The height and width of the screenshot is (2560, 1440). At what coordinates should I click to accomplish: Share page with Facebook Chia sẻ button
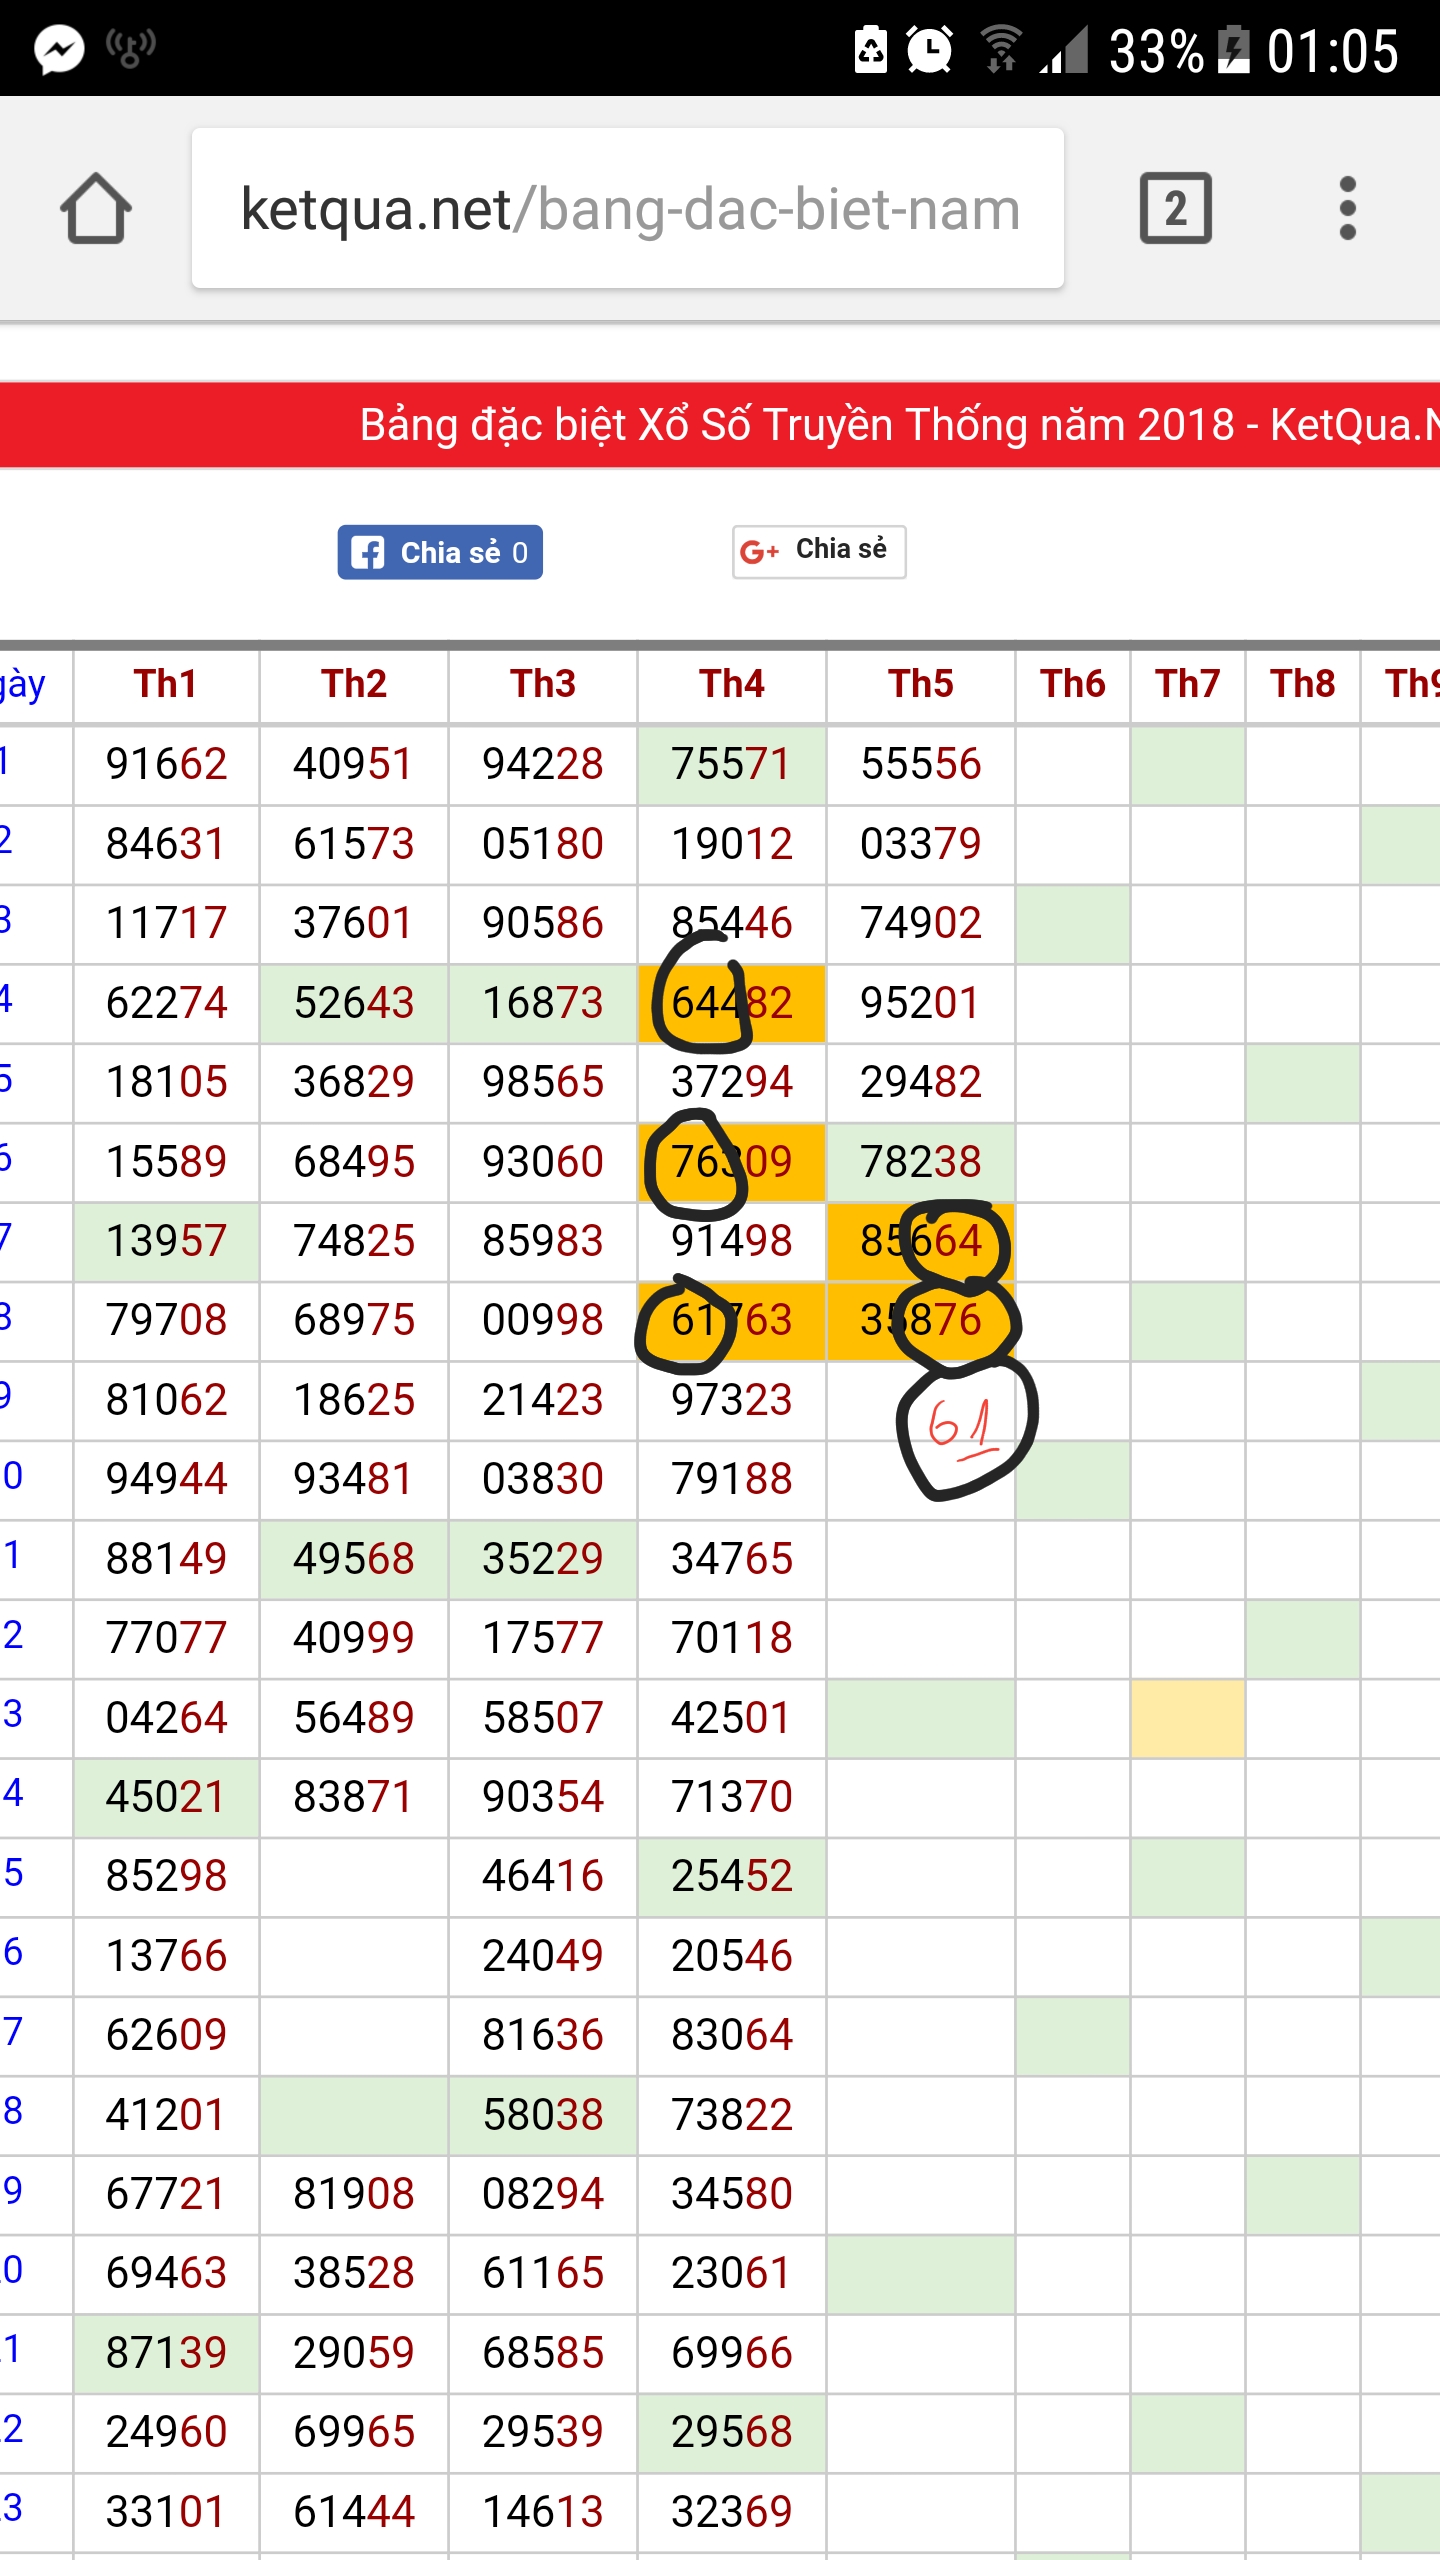click(x=440, y=552)
